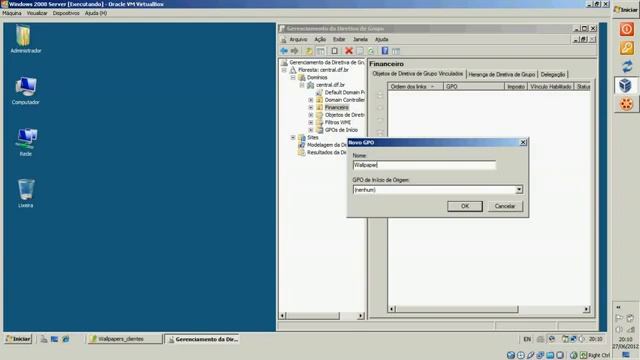The height and width of the screenshot is (360, 640).
Task: Select the Default Domain Policy tree item
Action: tap(344, 93)
